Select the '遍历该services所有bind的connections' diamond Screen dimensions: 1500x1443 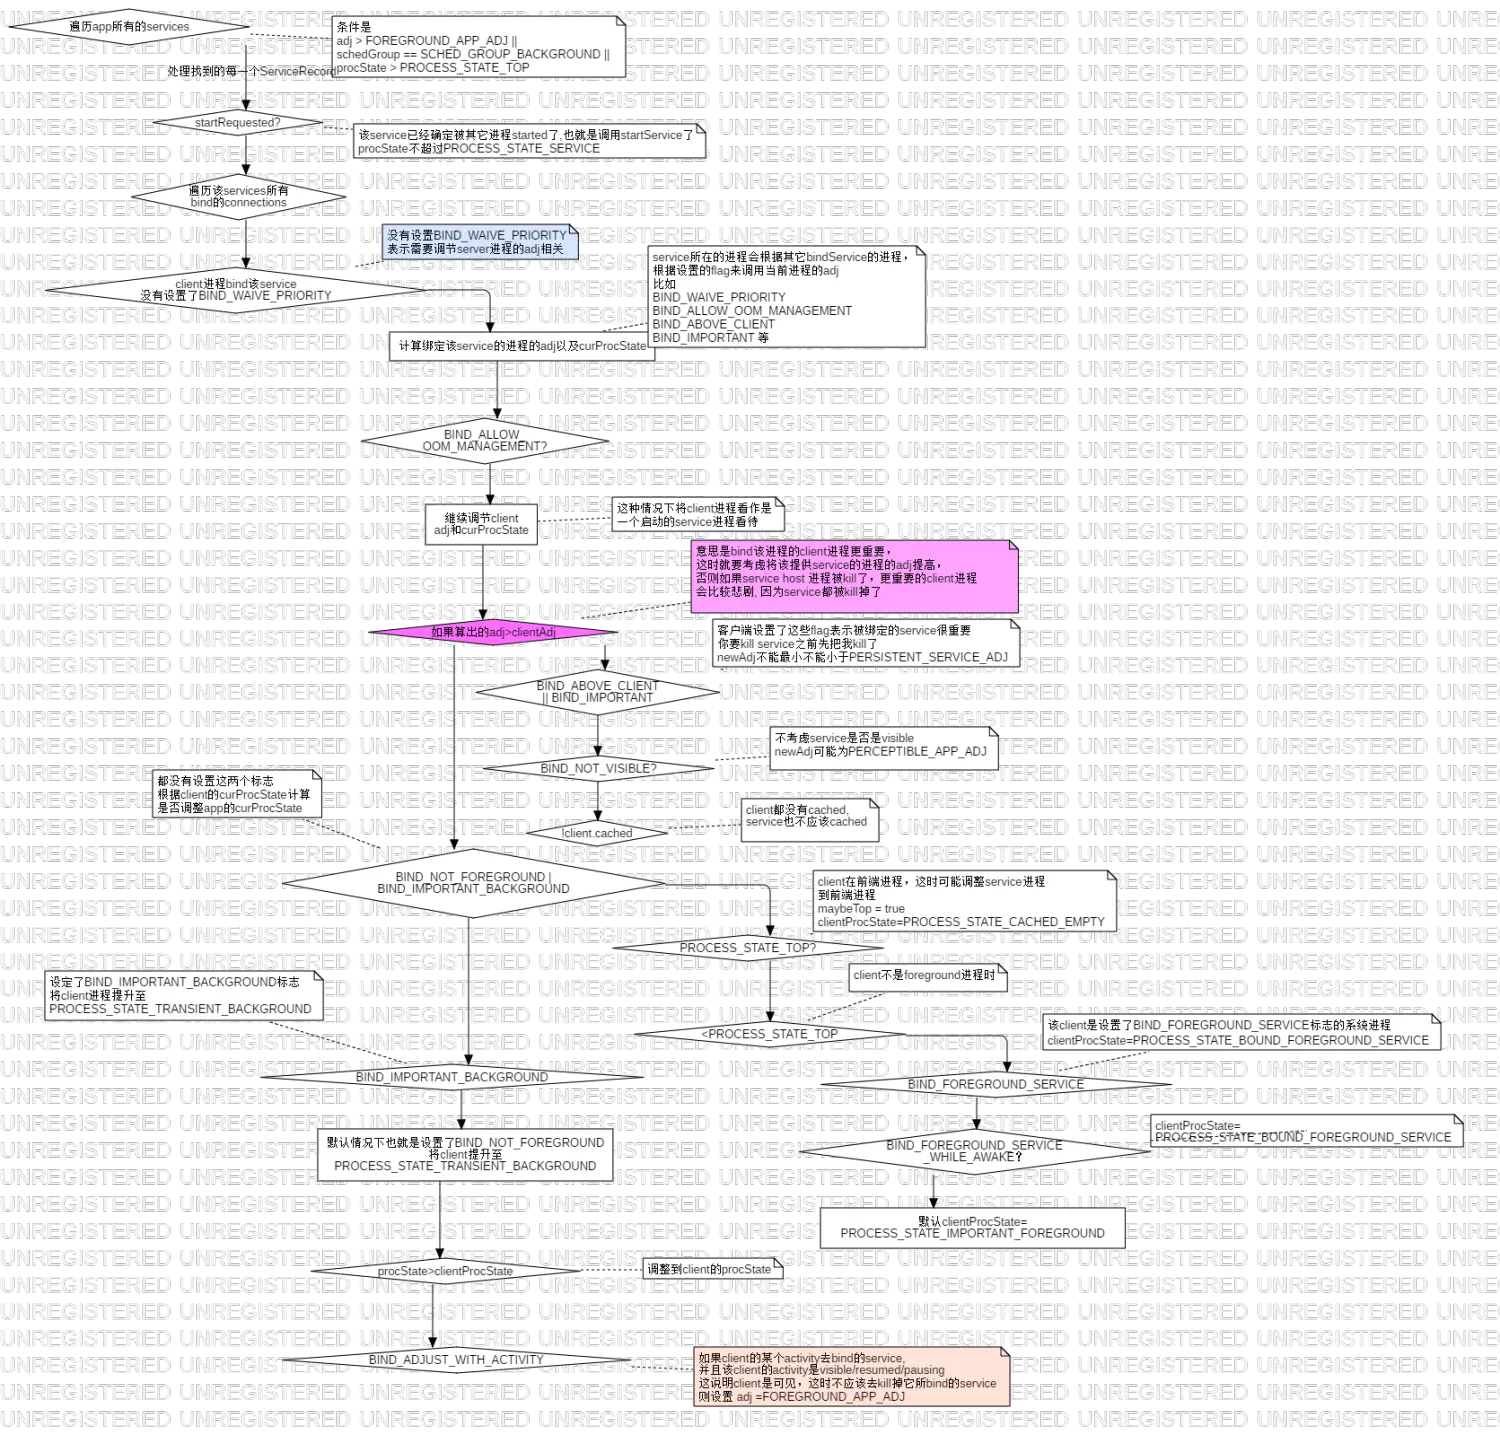coord(238,197)
